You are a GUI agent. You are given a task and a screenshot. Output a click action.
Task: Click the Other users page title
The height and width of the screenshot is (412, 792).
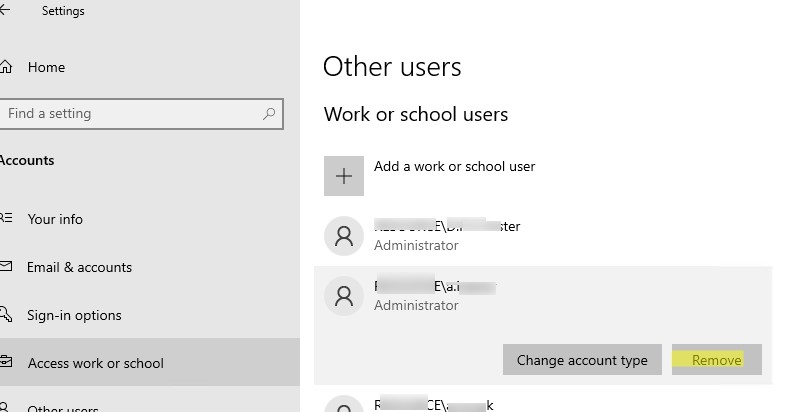coord(392,67)
